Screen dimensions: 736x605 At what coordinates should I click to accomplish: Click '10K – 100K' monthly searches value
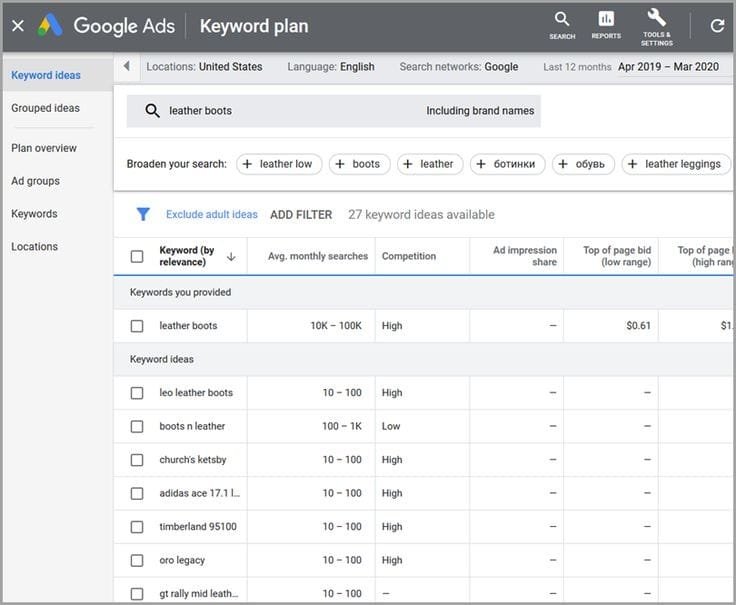[x=336, y=326]
